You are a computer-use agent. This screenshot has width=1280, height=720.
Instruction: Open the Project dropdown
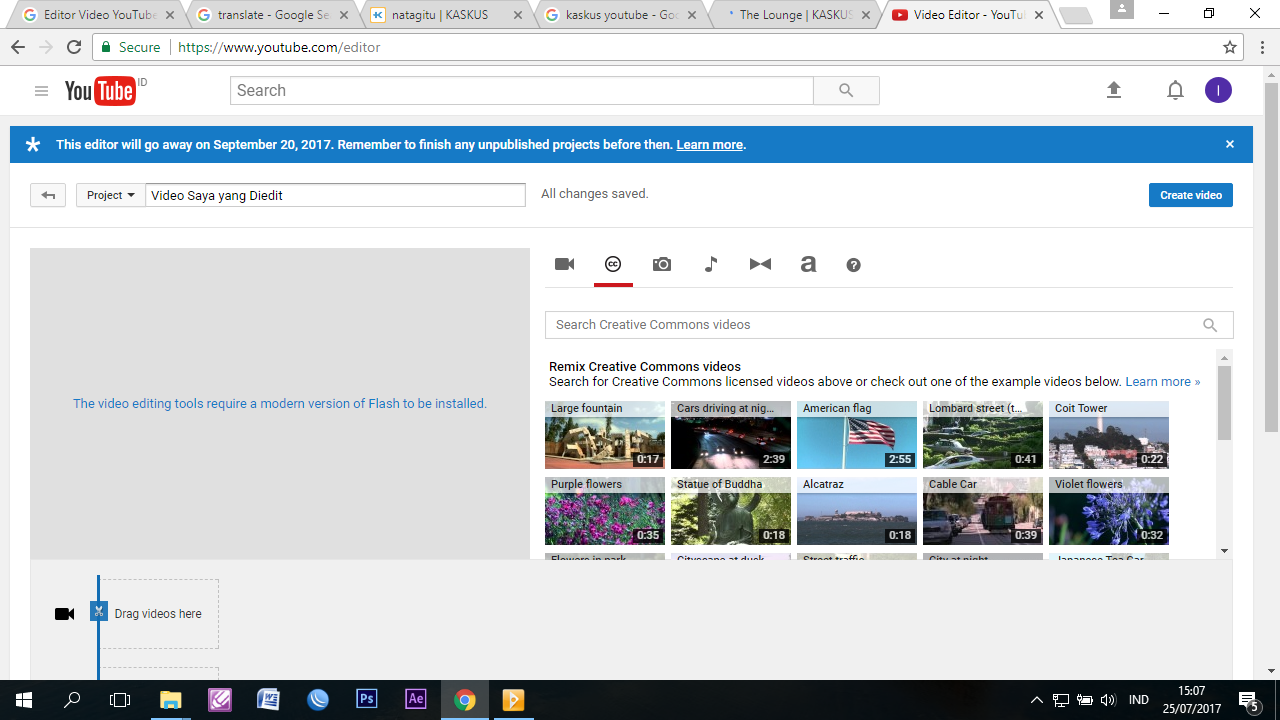point(110,195)
